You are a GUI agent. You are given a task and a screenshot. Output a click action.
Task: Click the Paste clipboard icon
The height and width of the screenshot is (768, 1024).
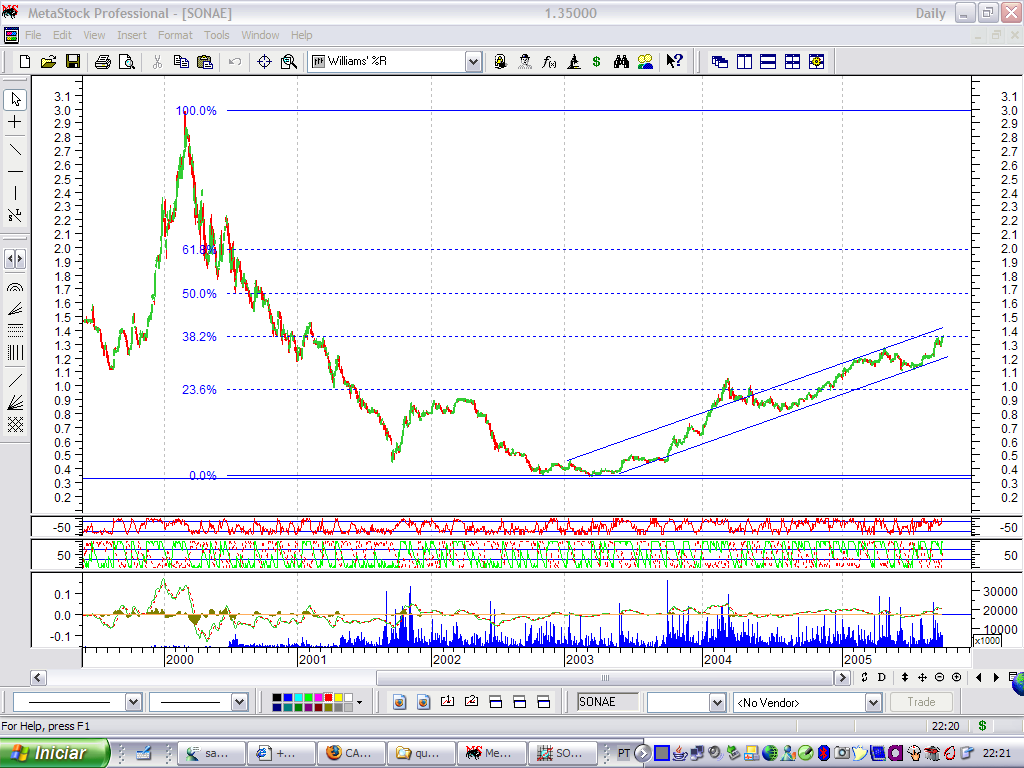click(205, 61)
